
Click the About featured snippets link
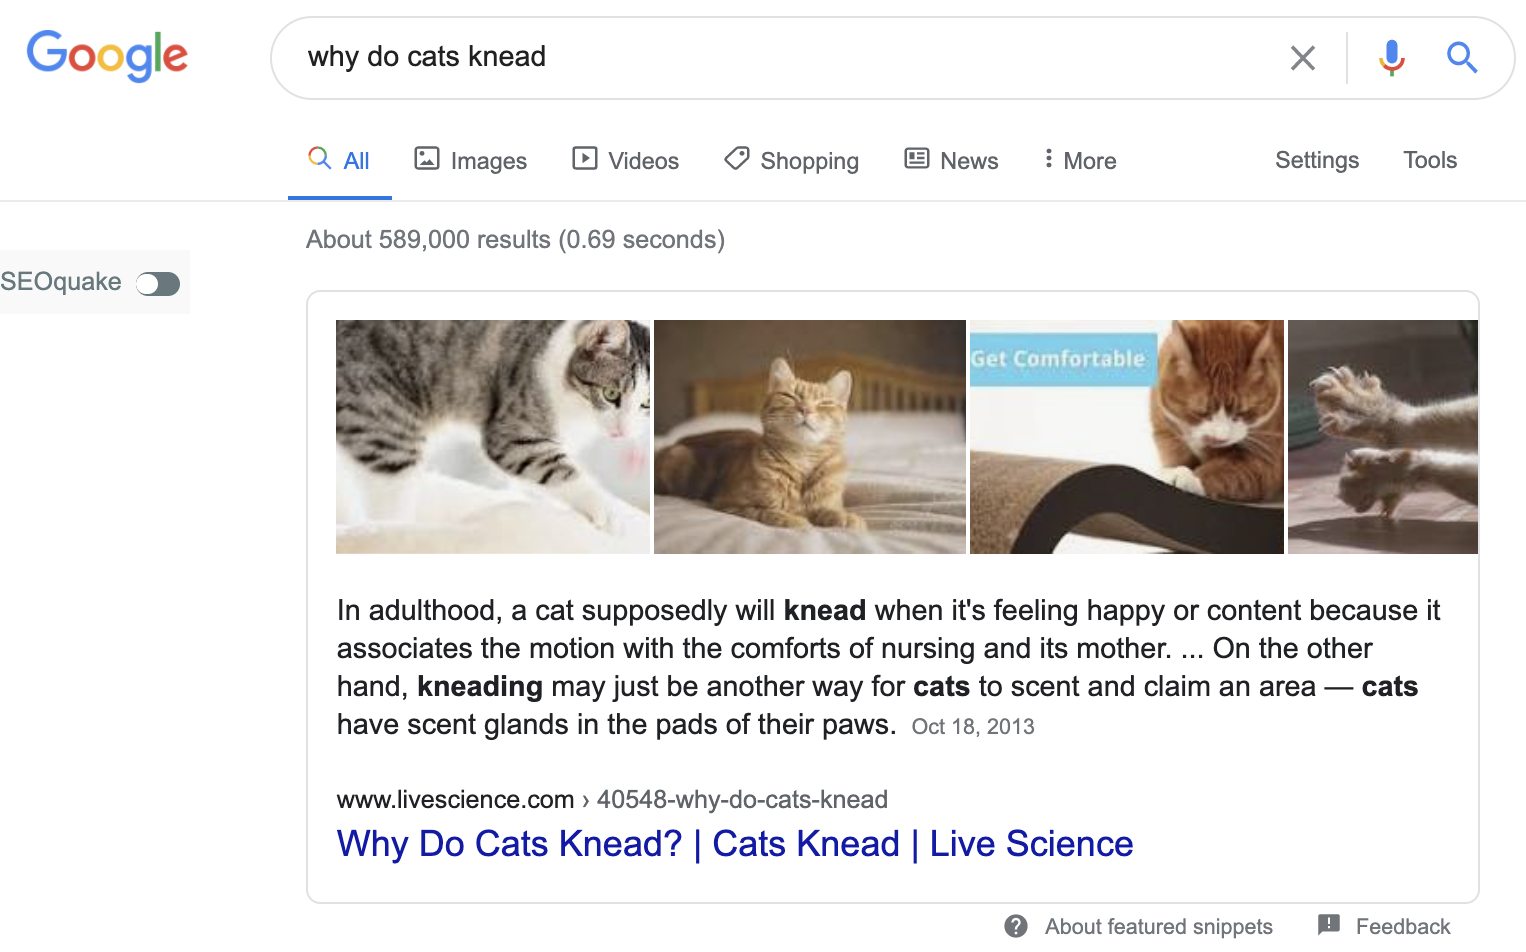pos(1159,927)
